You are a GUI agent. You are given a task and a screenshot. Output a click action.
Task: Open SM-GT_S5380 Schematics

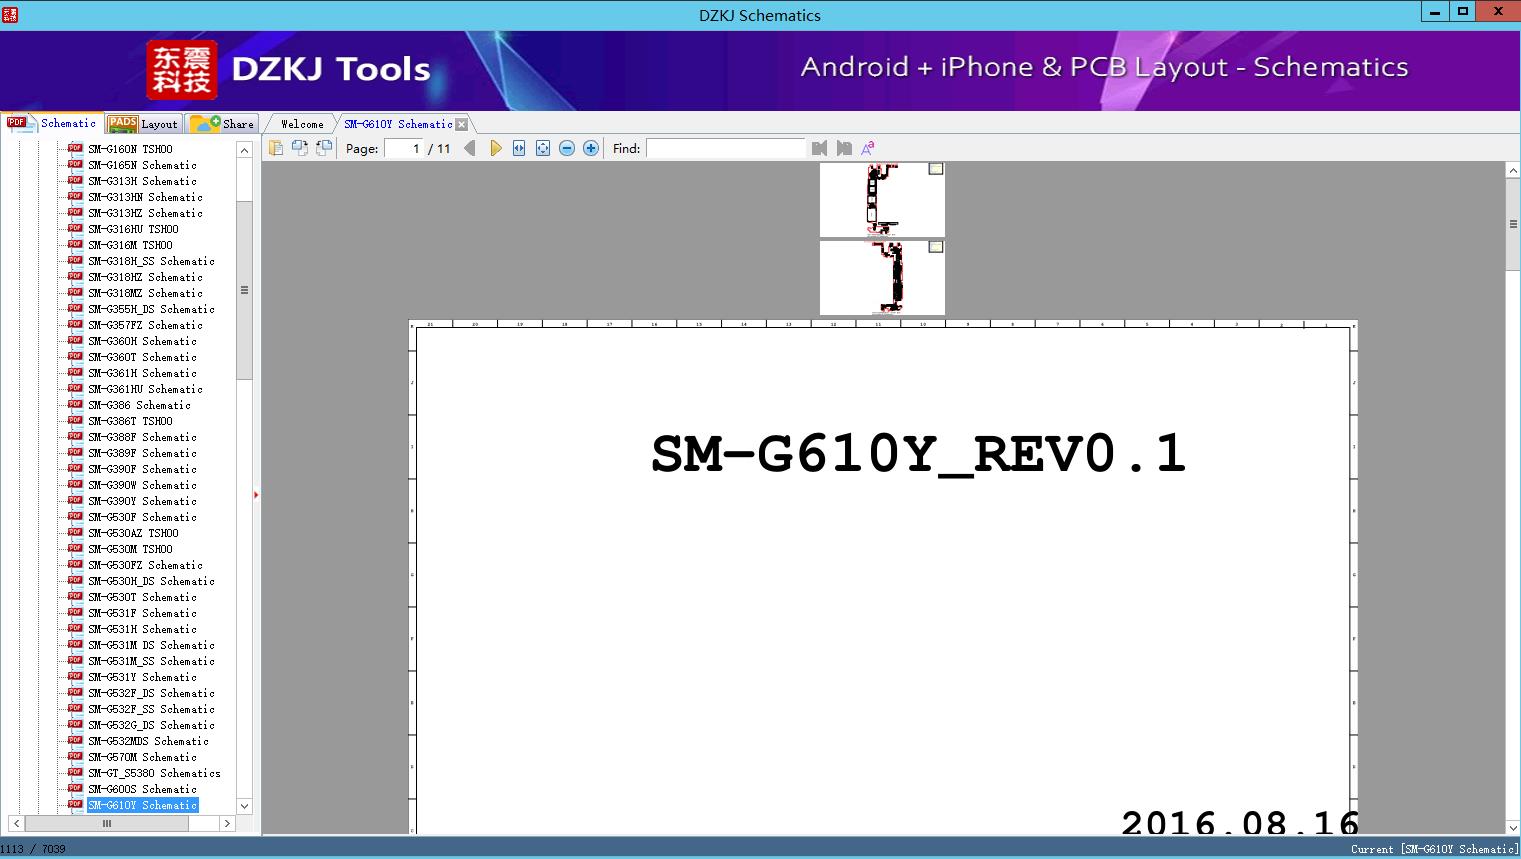click(154, 773)
